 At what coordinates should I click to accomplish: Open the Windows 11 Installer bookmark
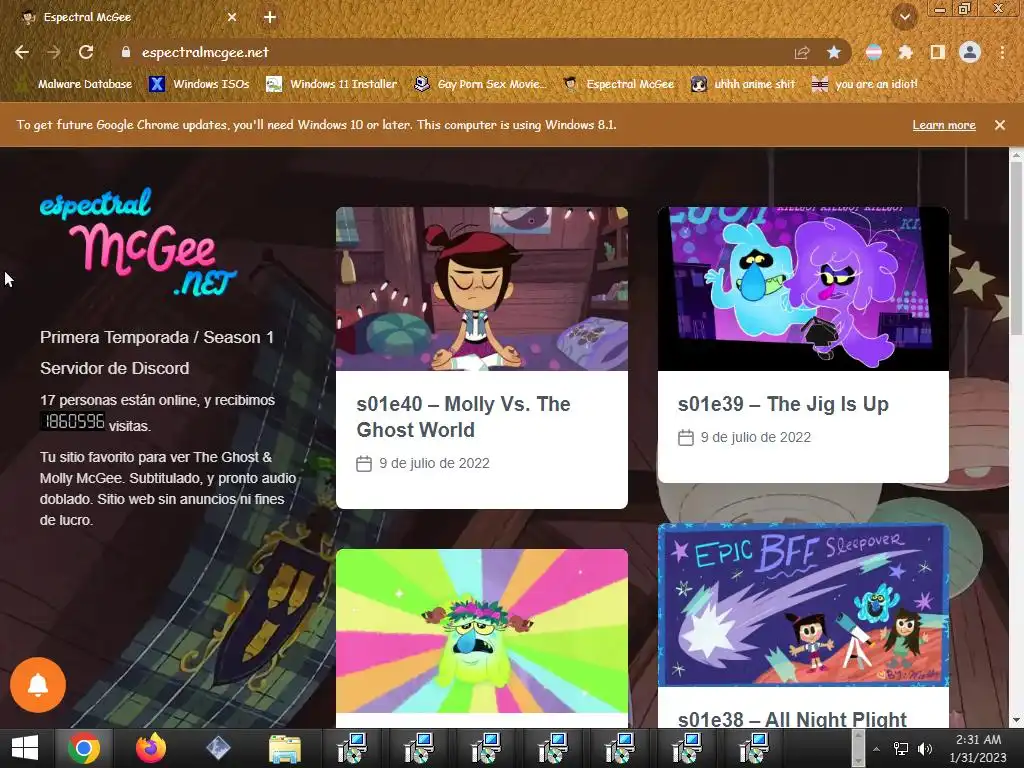click(332, 84)
